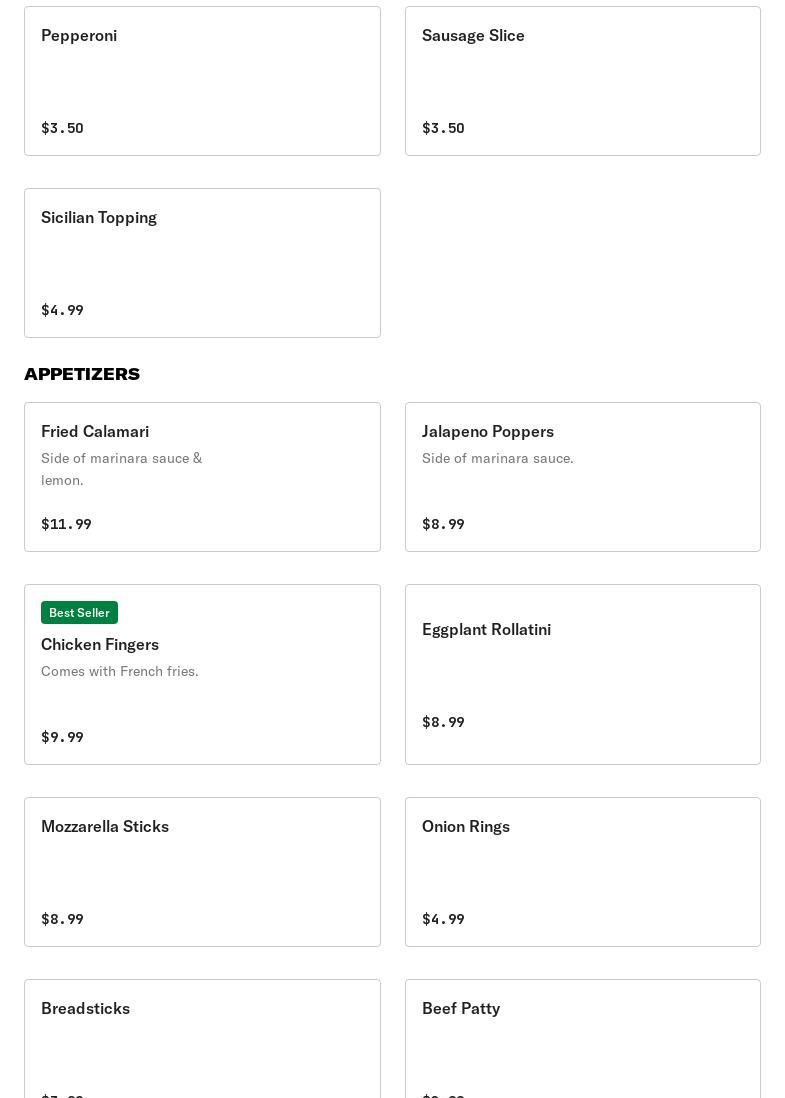Click the $4.99 Onion Rings price
The width and height of the screenshot is (785, 1098).
443,919
